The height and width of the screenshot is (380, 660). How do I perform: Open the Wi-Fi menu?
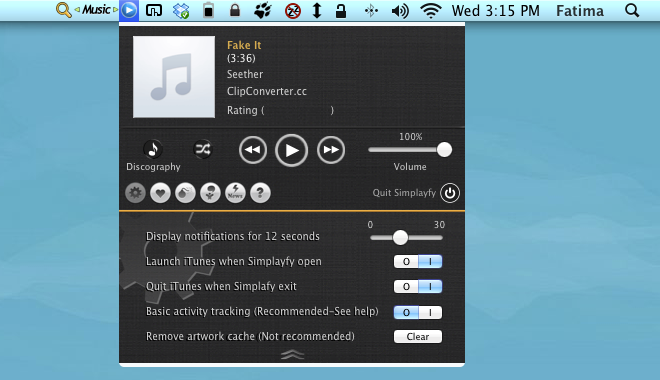[431, 11]
